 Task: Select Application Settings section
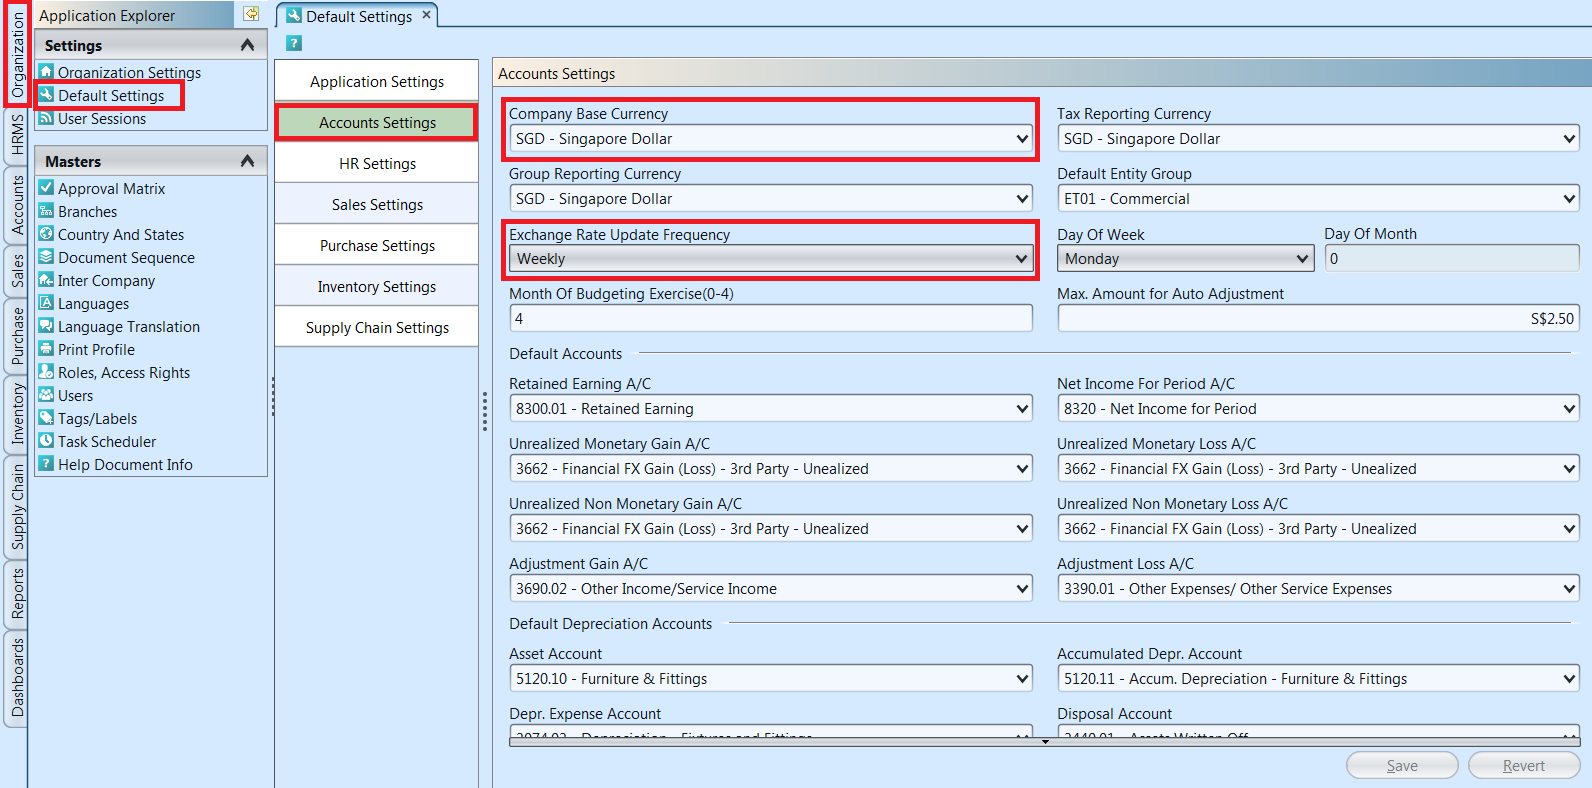click(x=377, y=81)
